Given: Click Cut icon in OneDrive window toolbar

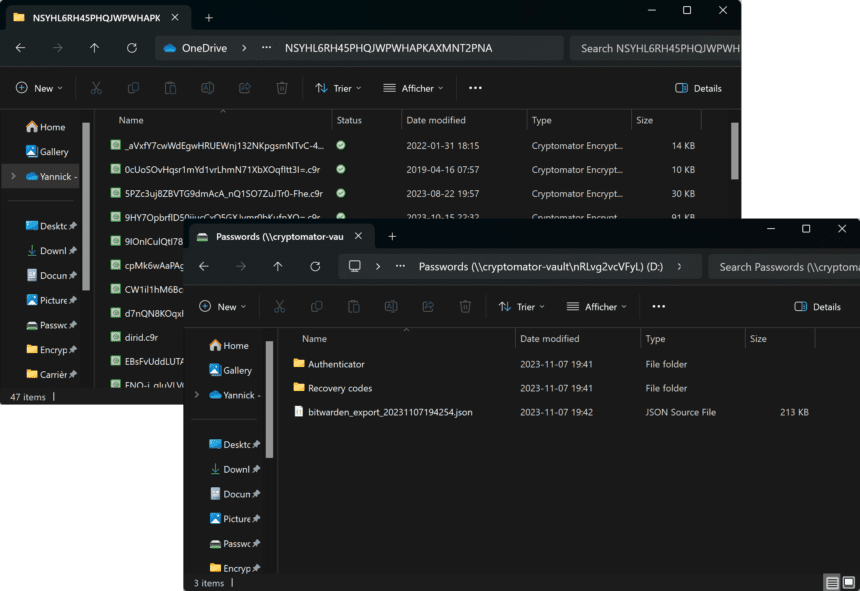Looking at the screenshot, I should click(x=96, y=88).
